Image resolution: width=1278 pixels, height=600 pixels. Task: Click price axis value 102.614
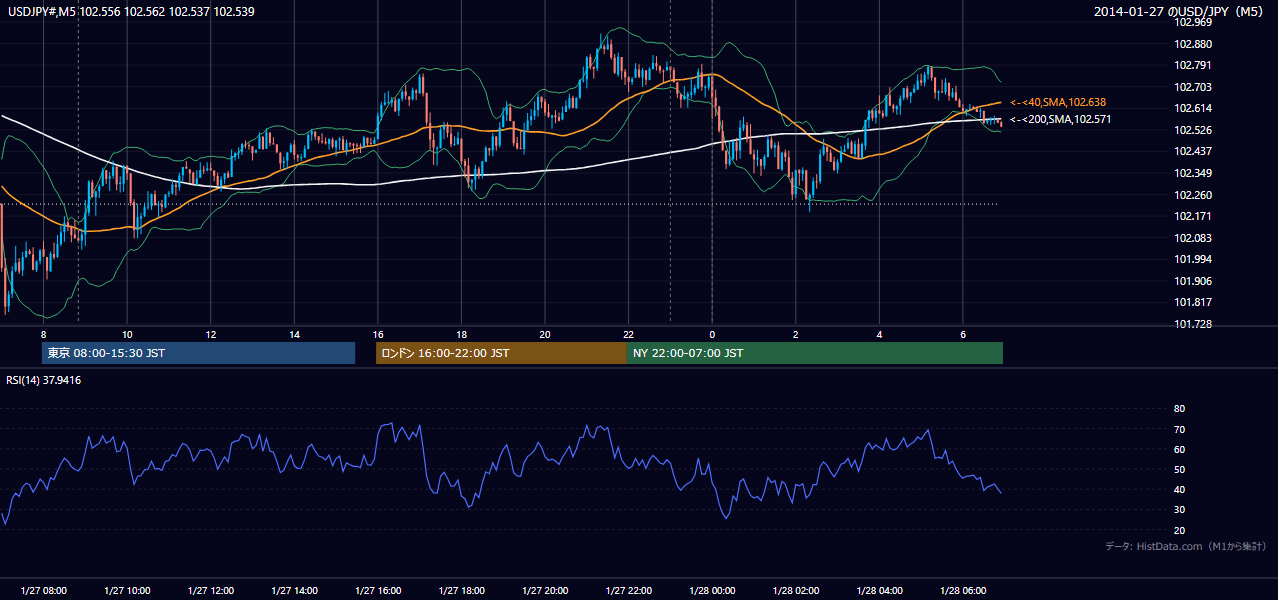(x=1193, y=108)
